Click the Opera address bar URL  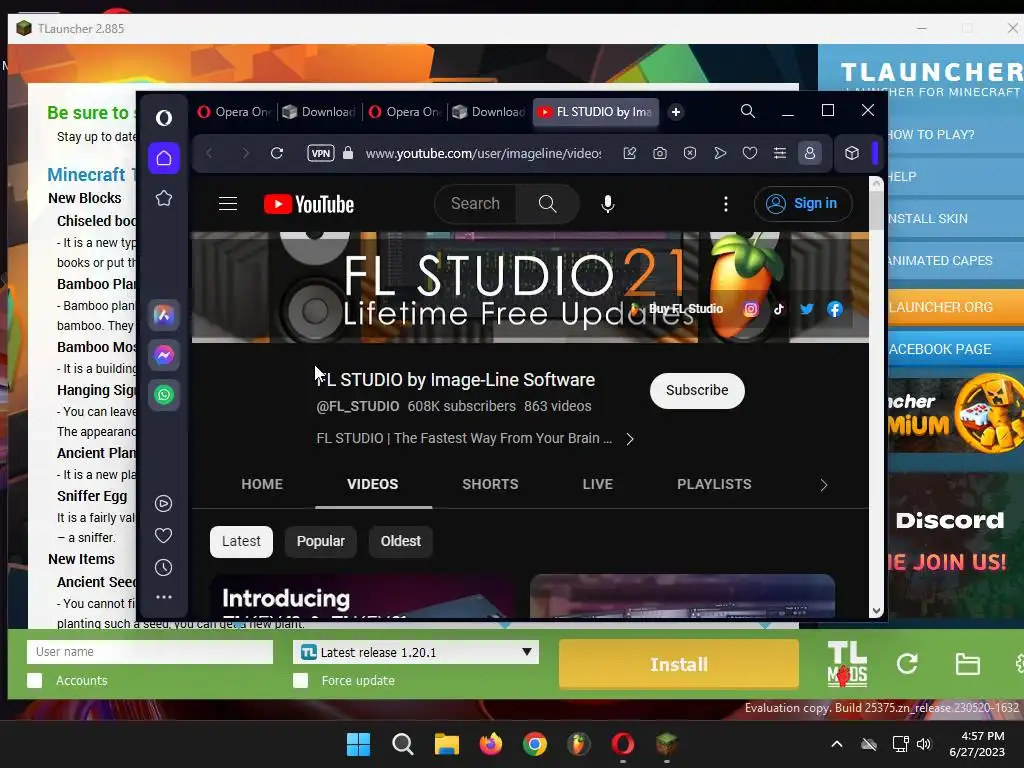[483, 153]
